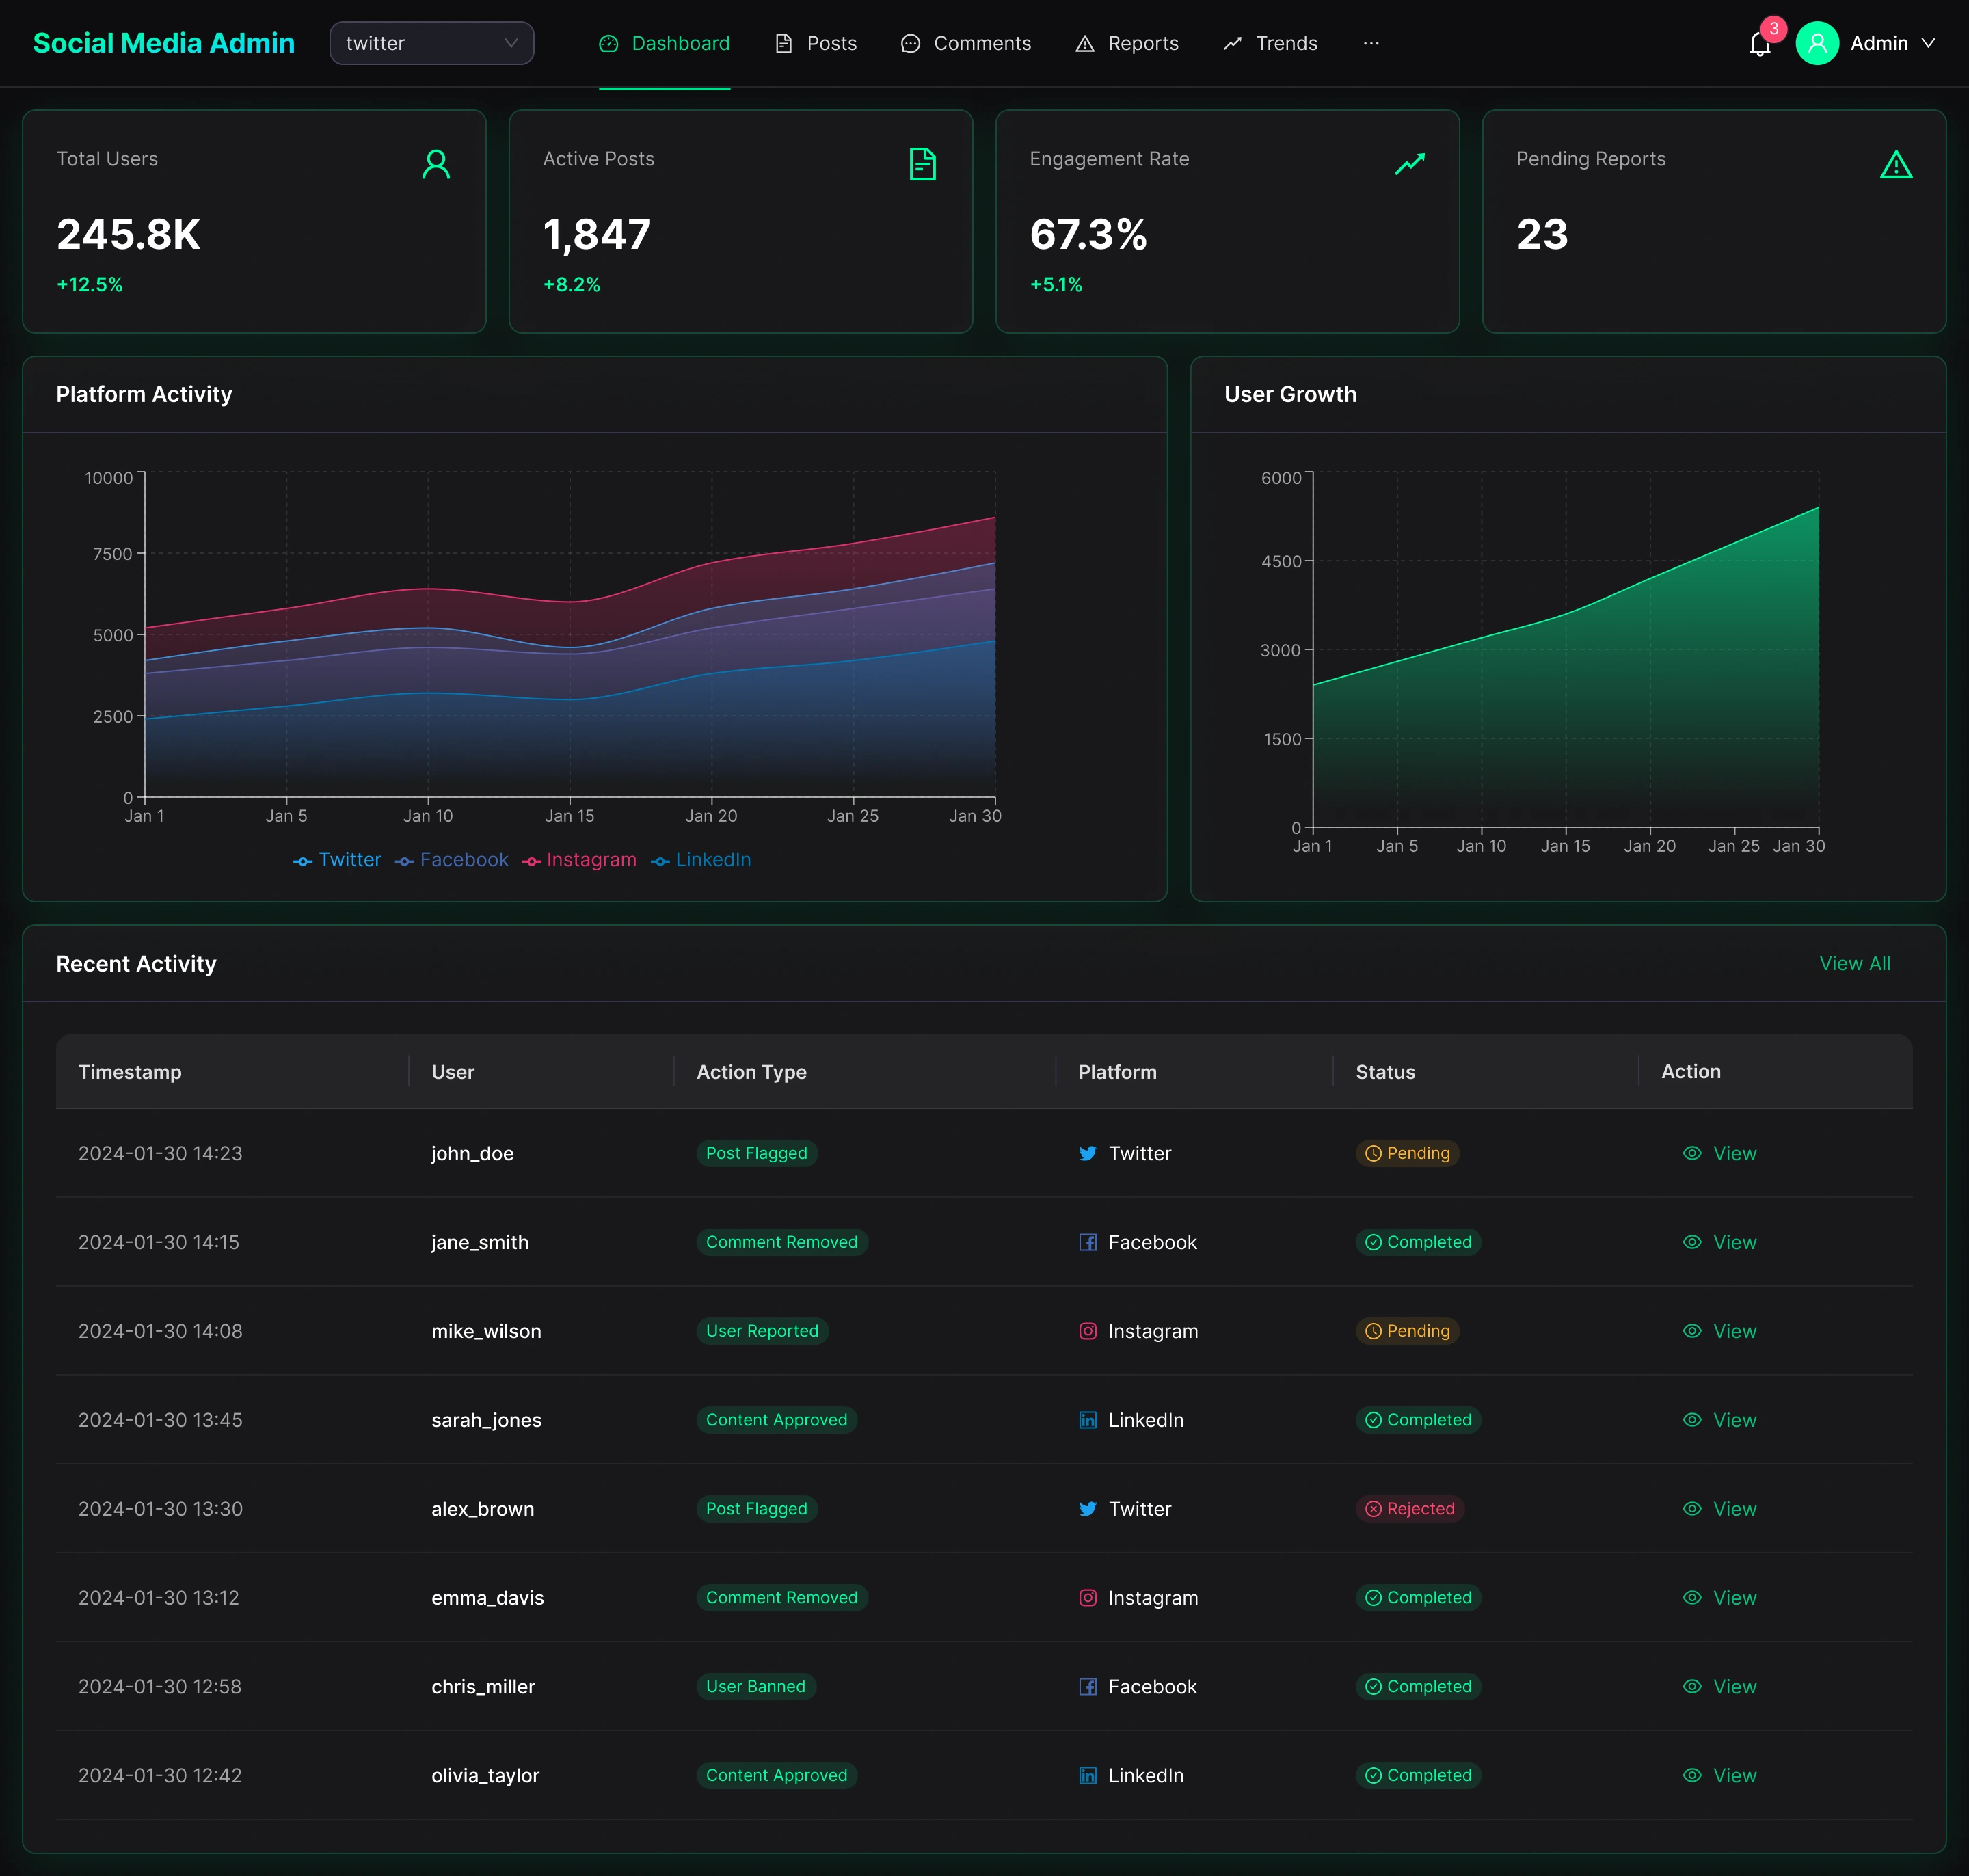Click the Twitter bird icon in john_doe row
The height and width of the screenshot is (1876, 1969).
pyautogui.click(x=1087, y=1153)
